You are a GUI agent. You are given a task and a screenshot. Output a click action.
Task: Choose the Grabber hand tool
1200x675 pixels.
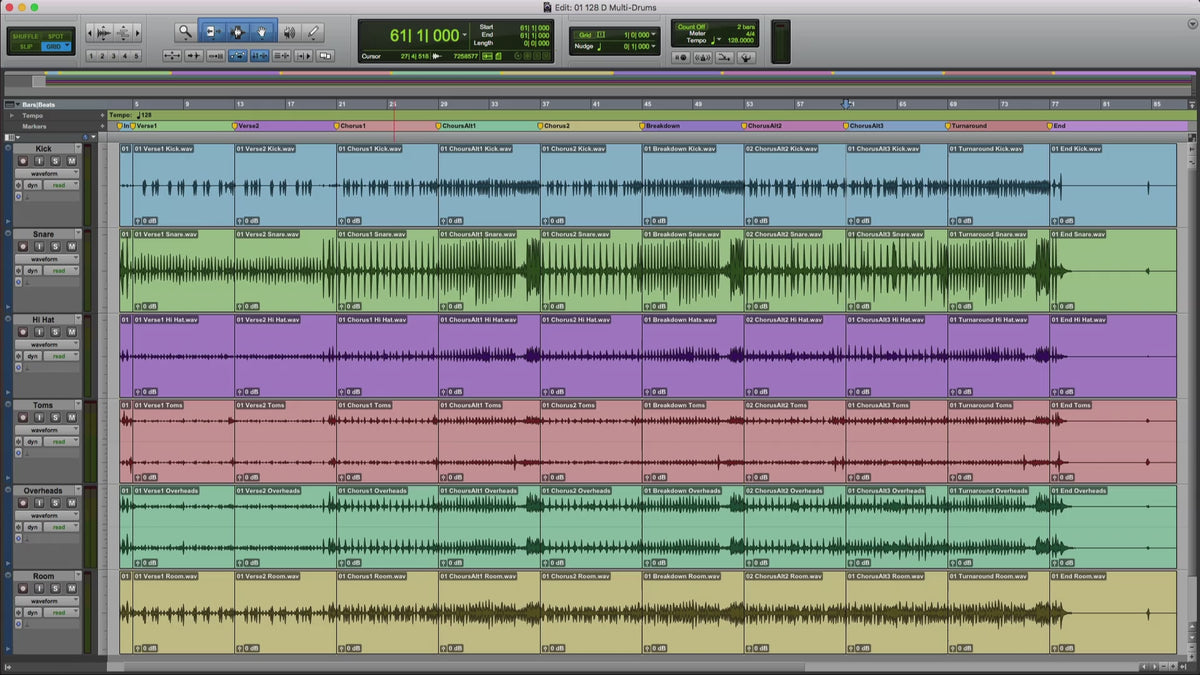pos(263,32)
